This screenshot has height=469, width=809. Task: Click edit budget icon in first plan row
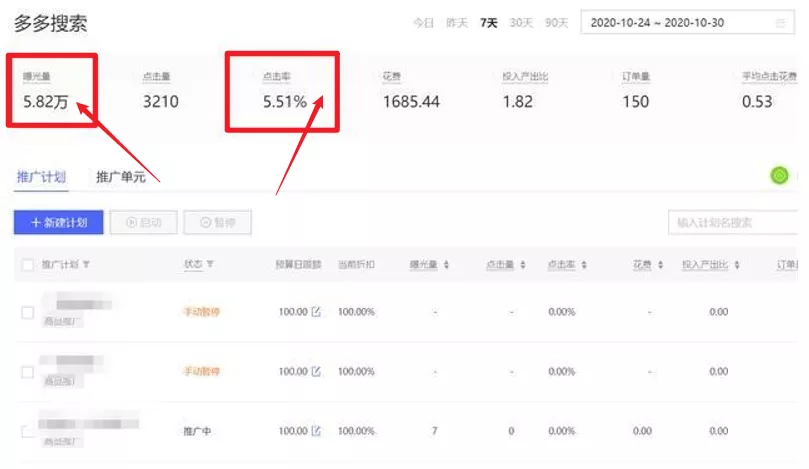[317, 312]
